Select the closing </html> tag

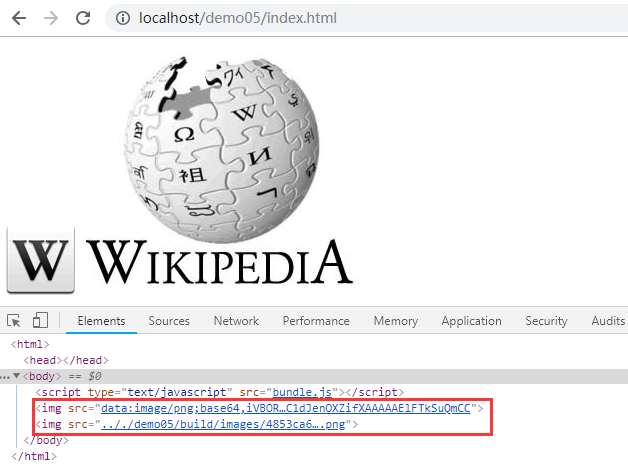(34, 456)
